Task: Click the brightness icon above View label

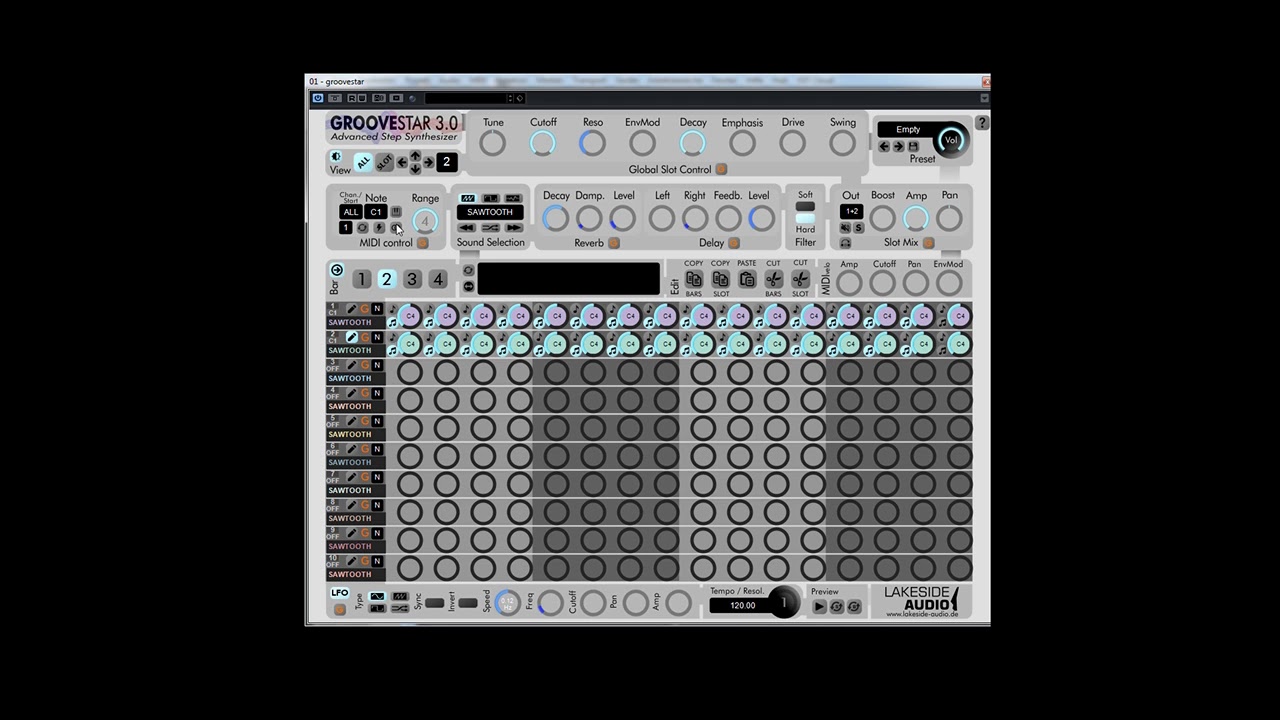Action: (x=336, y=156)
